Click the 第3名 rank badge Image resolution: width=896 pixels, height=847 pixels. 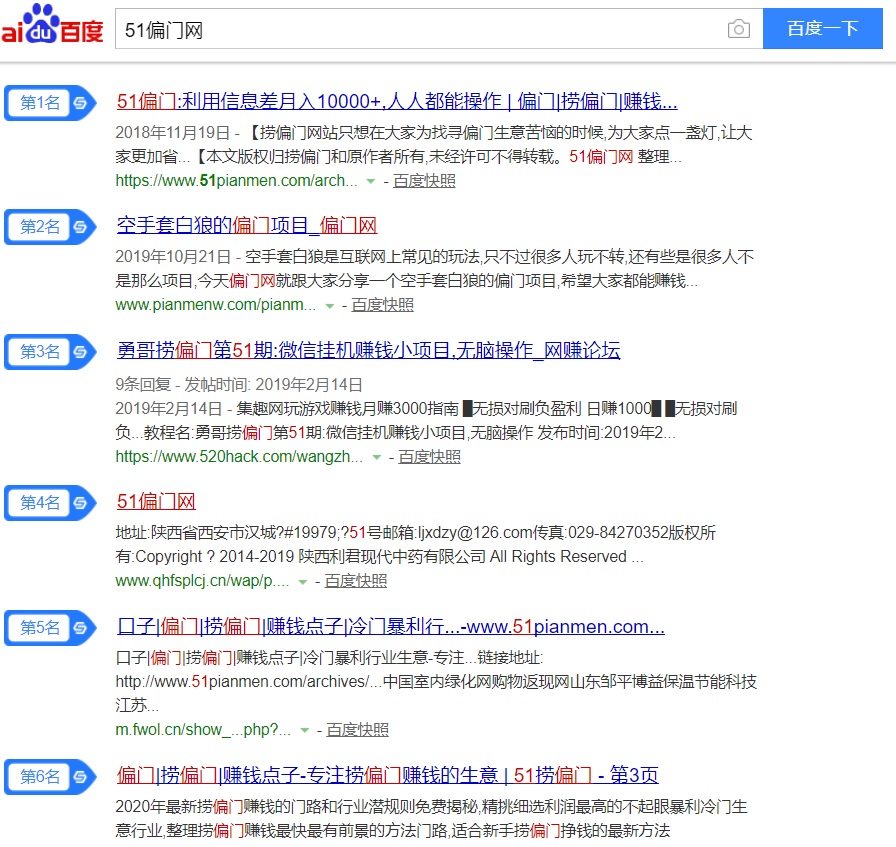(50, 351)
